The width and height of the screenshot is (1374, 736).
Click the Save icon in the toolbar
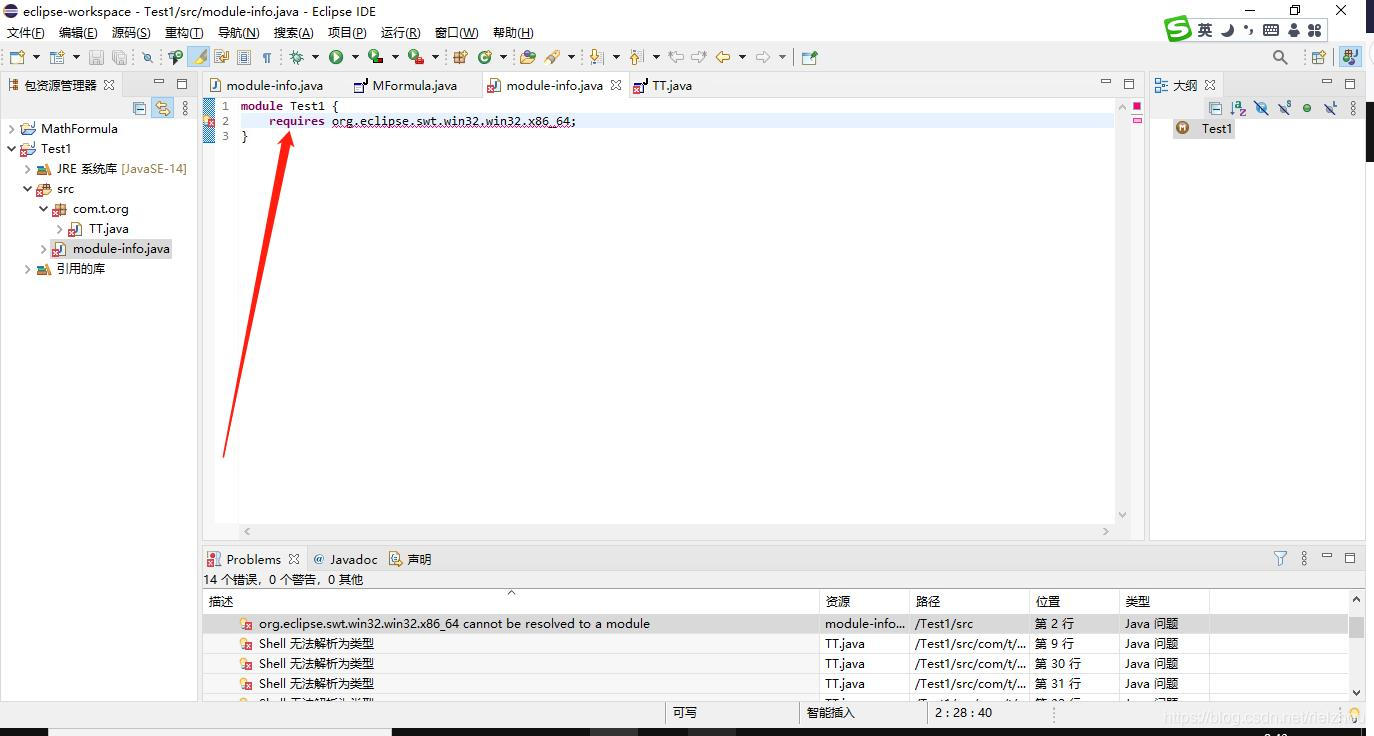coord(96,57)
